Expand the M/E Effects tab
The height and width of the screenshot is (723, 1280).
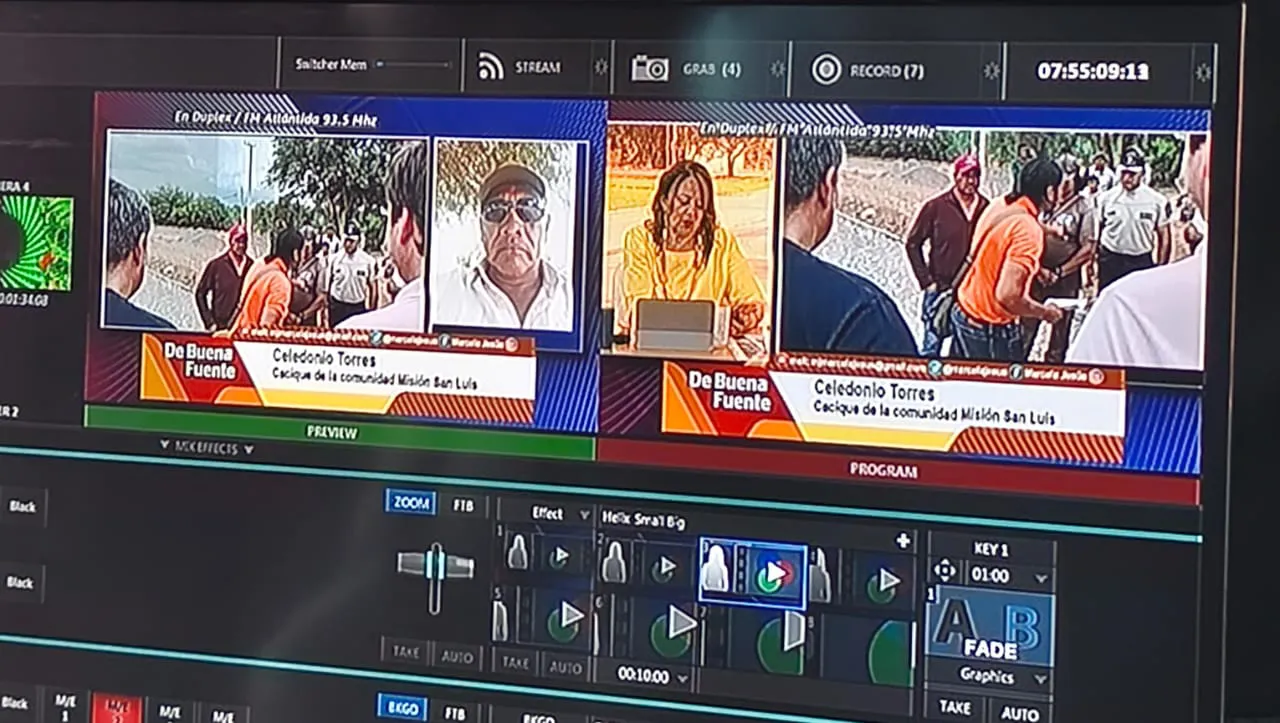pyautogui.click(x=207, y=448)
